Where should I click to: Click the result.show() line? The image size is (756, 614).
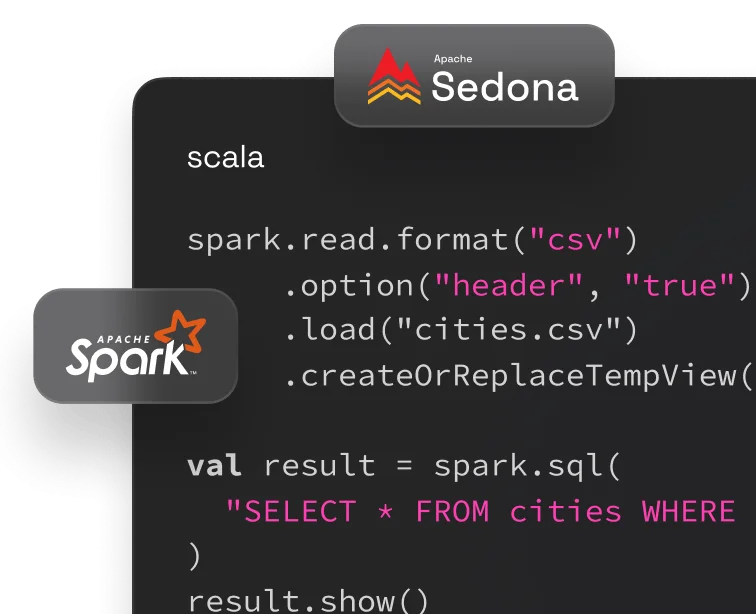[308, 600]
